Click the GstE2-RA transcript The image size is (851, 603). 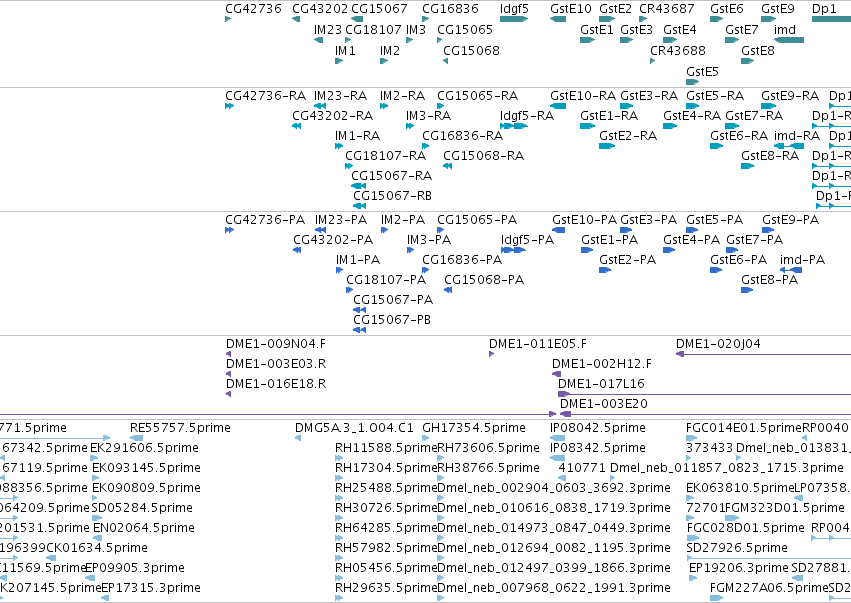pos(607,145)
